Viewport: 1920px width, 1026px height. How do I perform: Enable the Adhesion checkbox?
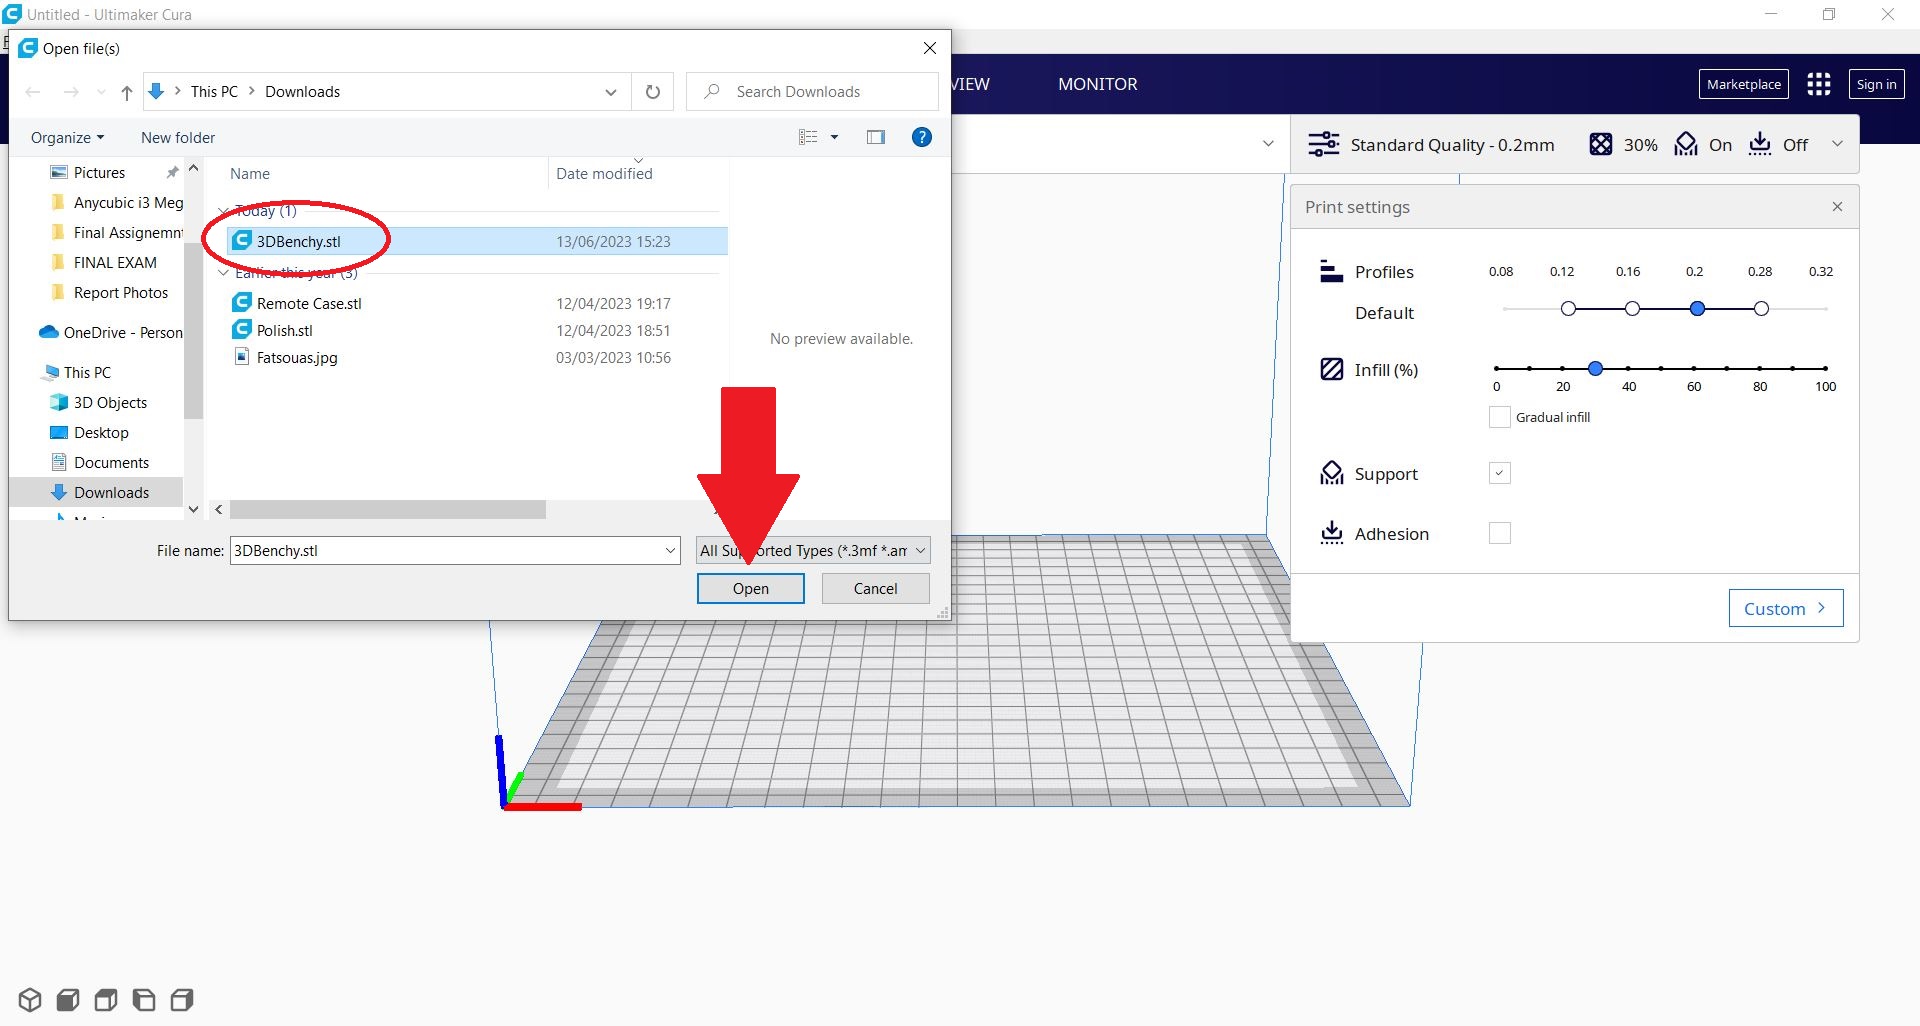[1499, 534]
